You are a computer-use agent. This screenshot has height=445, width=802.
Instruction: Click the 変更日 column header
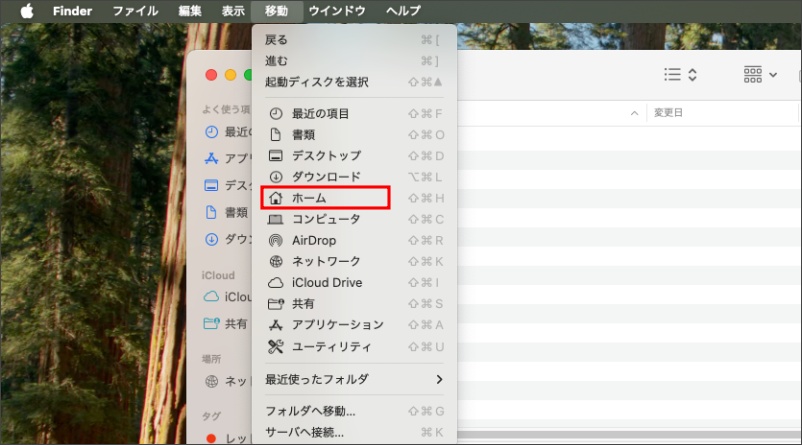(667, 113)
